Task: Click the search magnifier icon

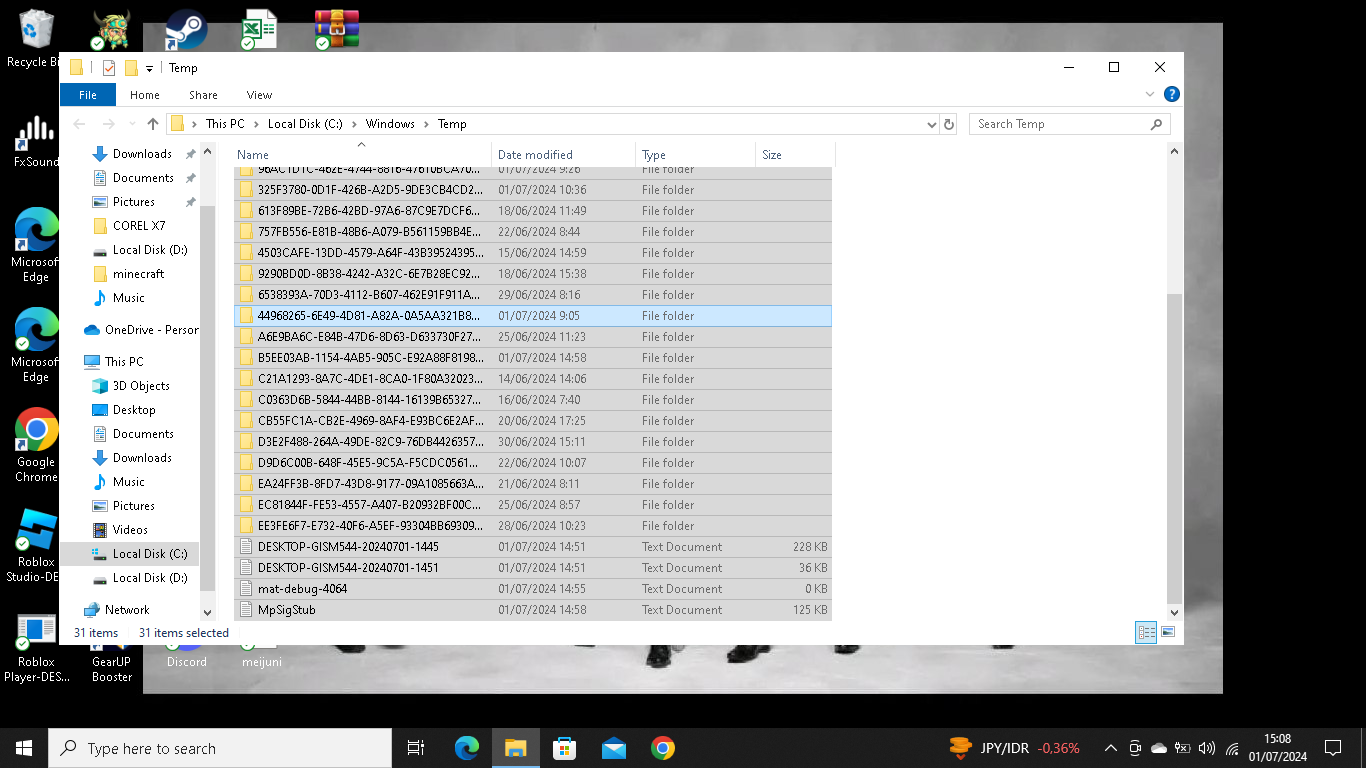Action: pyautogui.click(x=1157, y=124)
